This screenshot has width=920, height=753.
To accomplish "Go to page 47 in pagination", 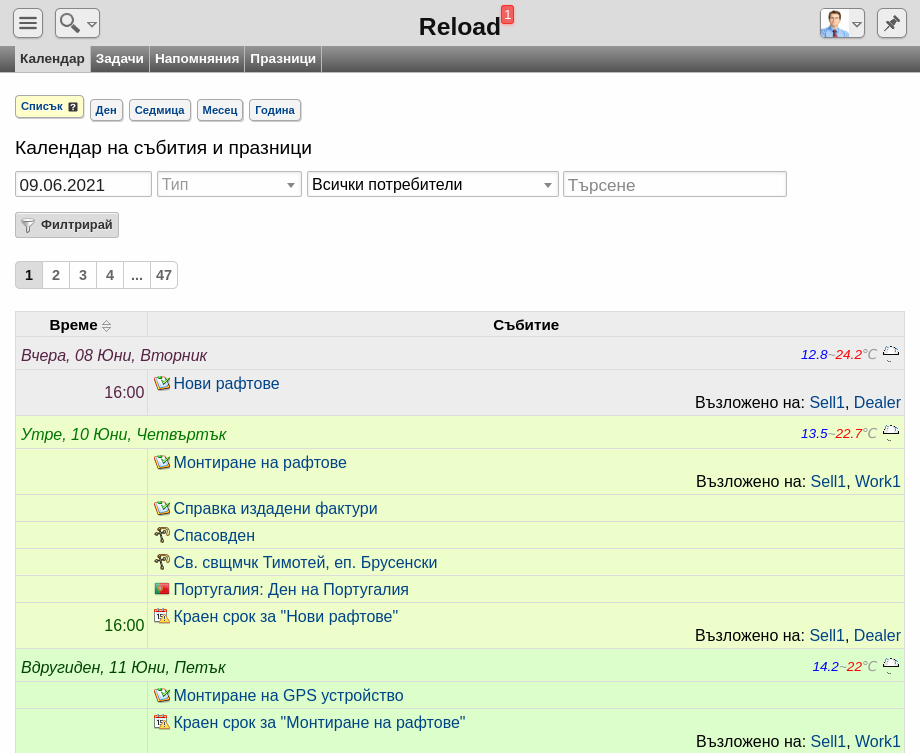I will point(164,275).
